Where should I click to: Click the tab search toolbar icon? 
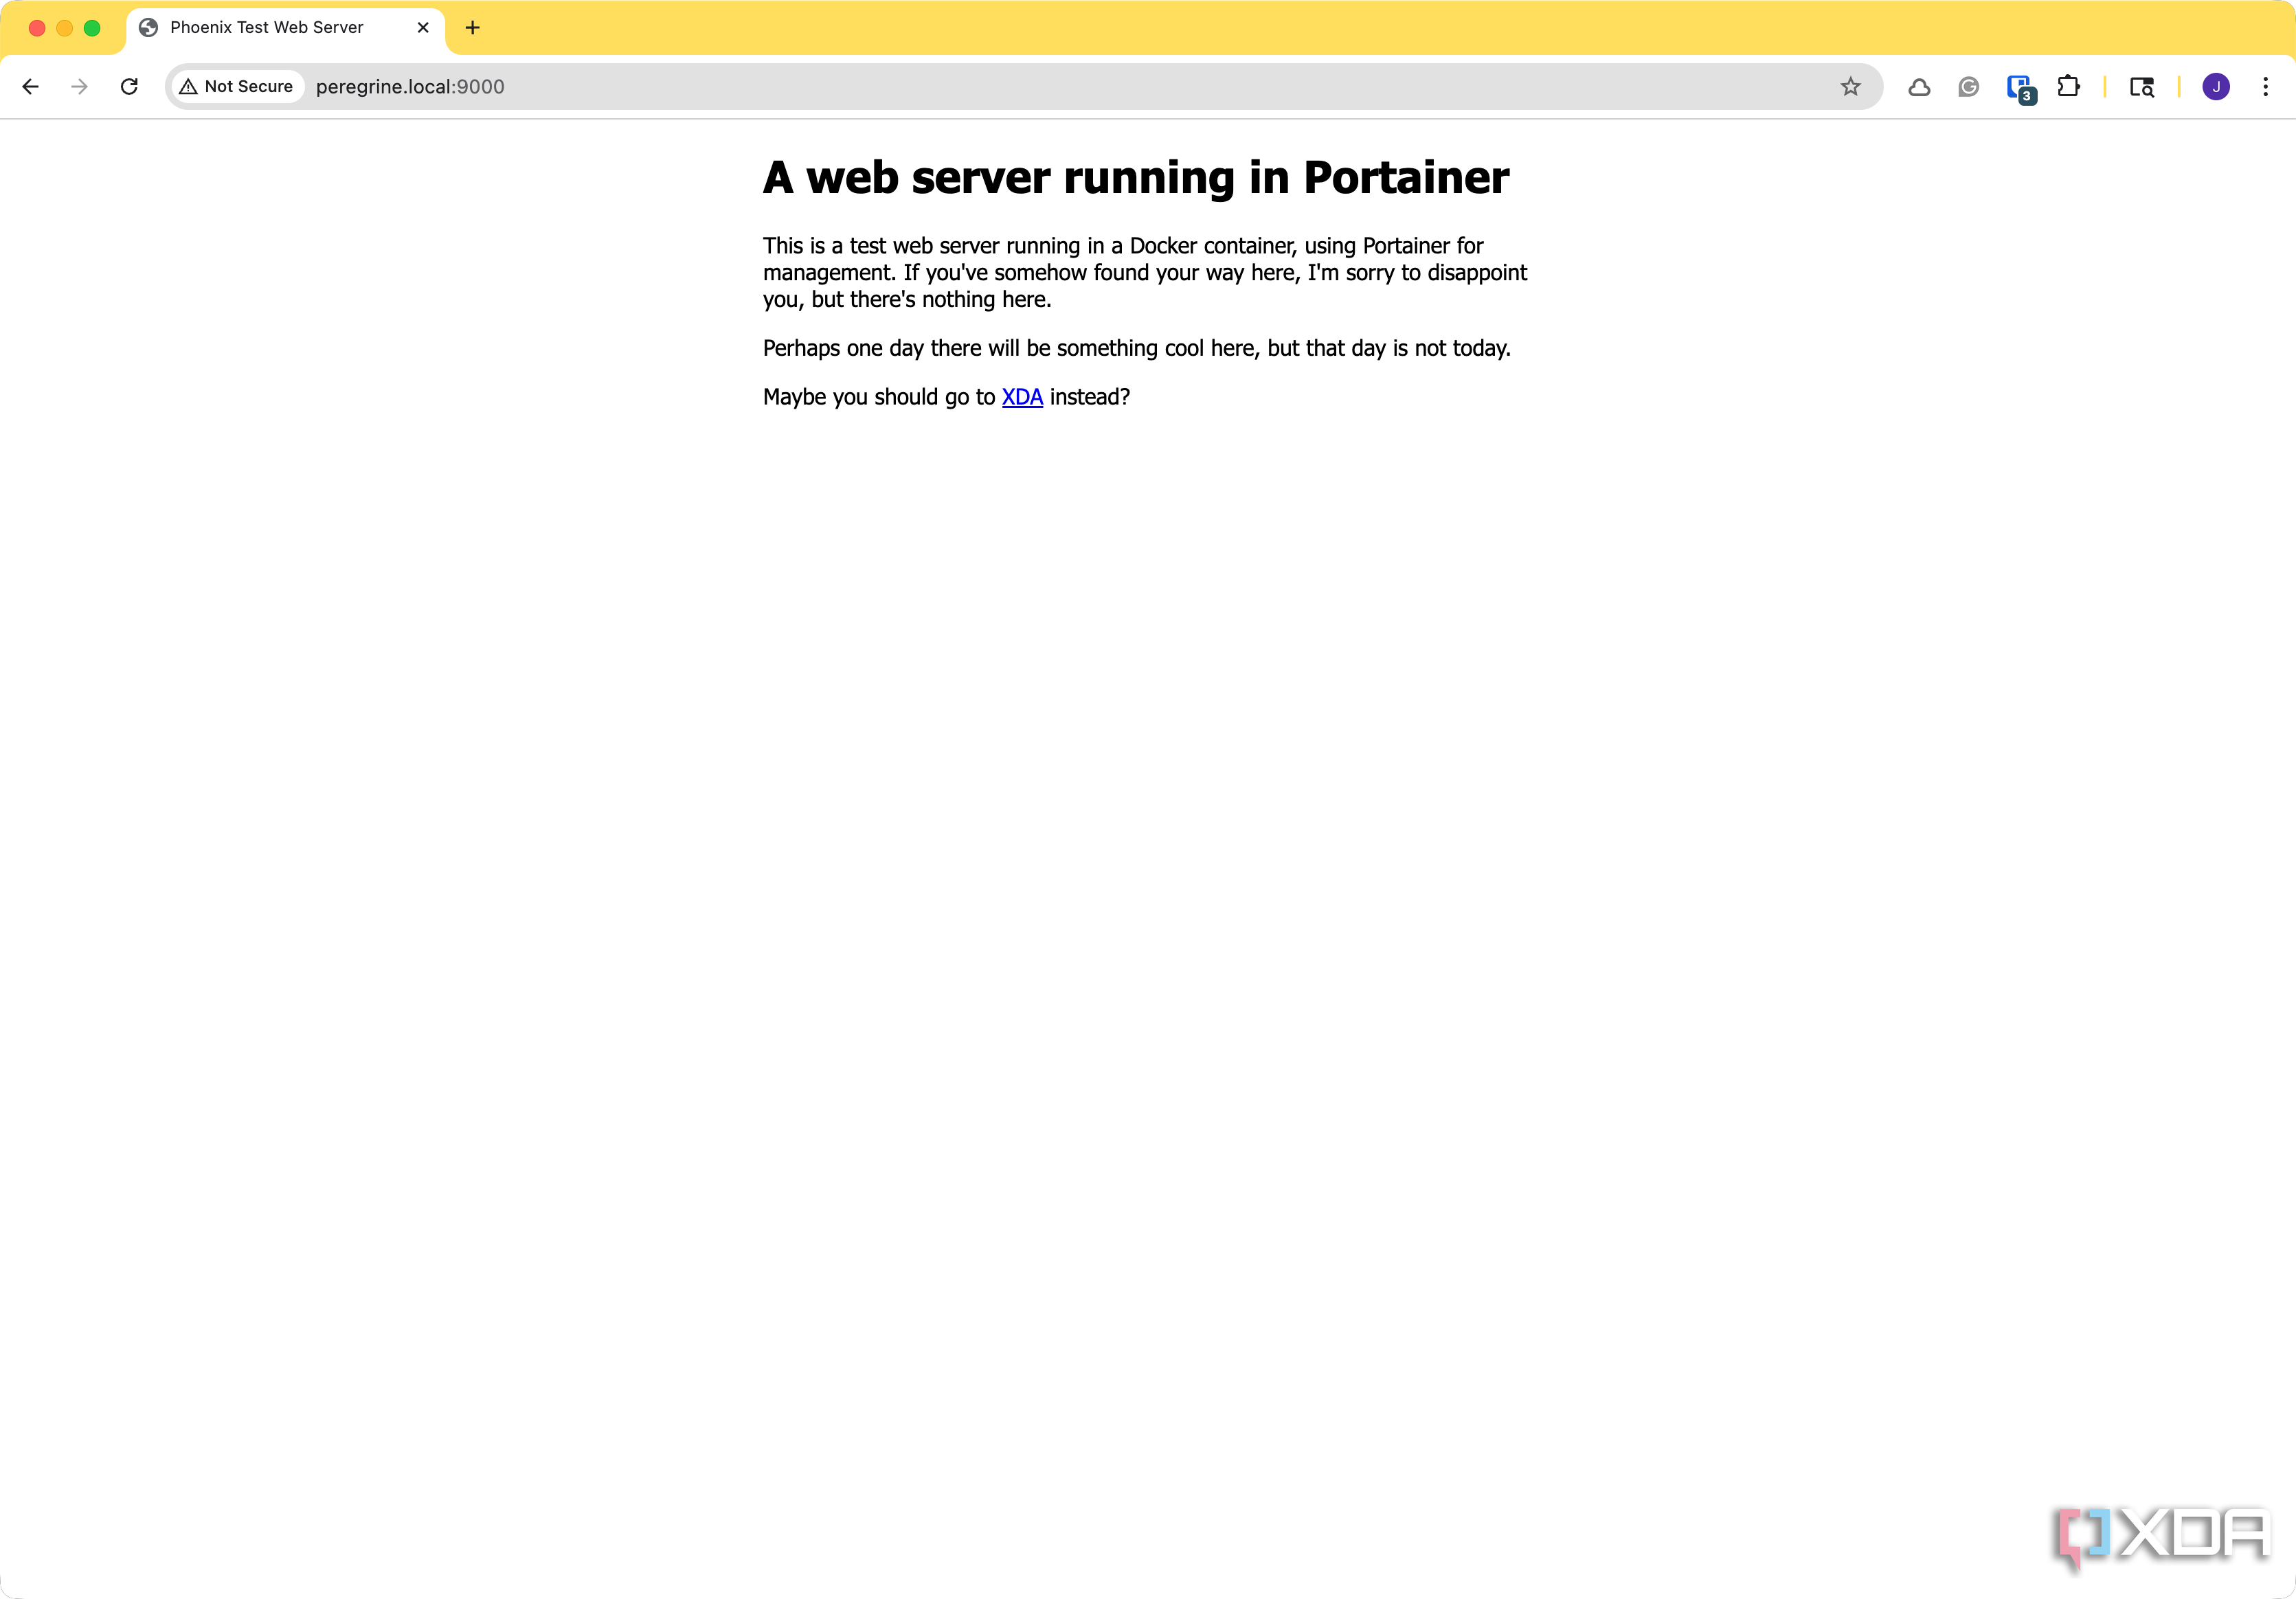point(2141,87)
